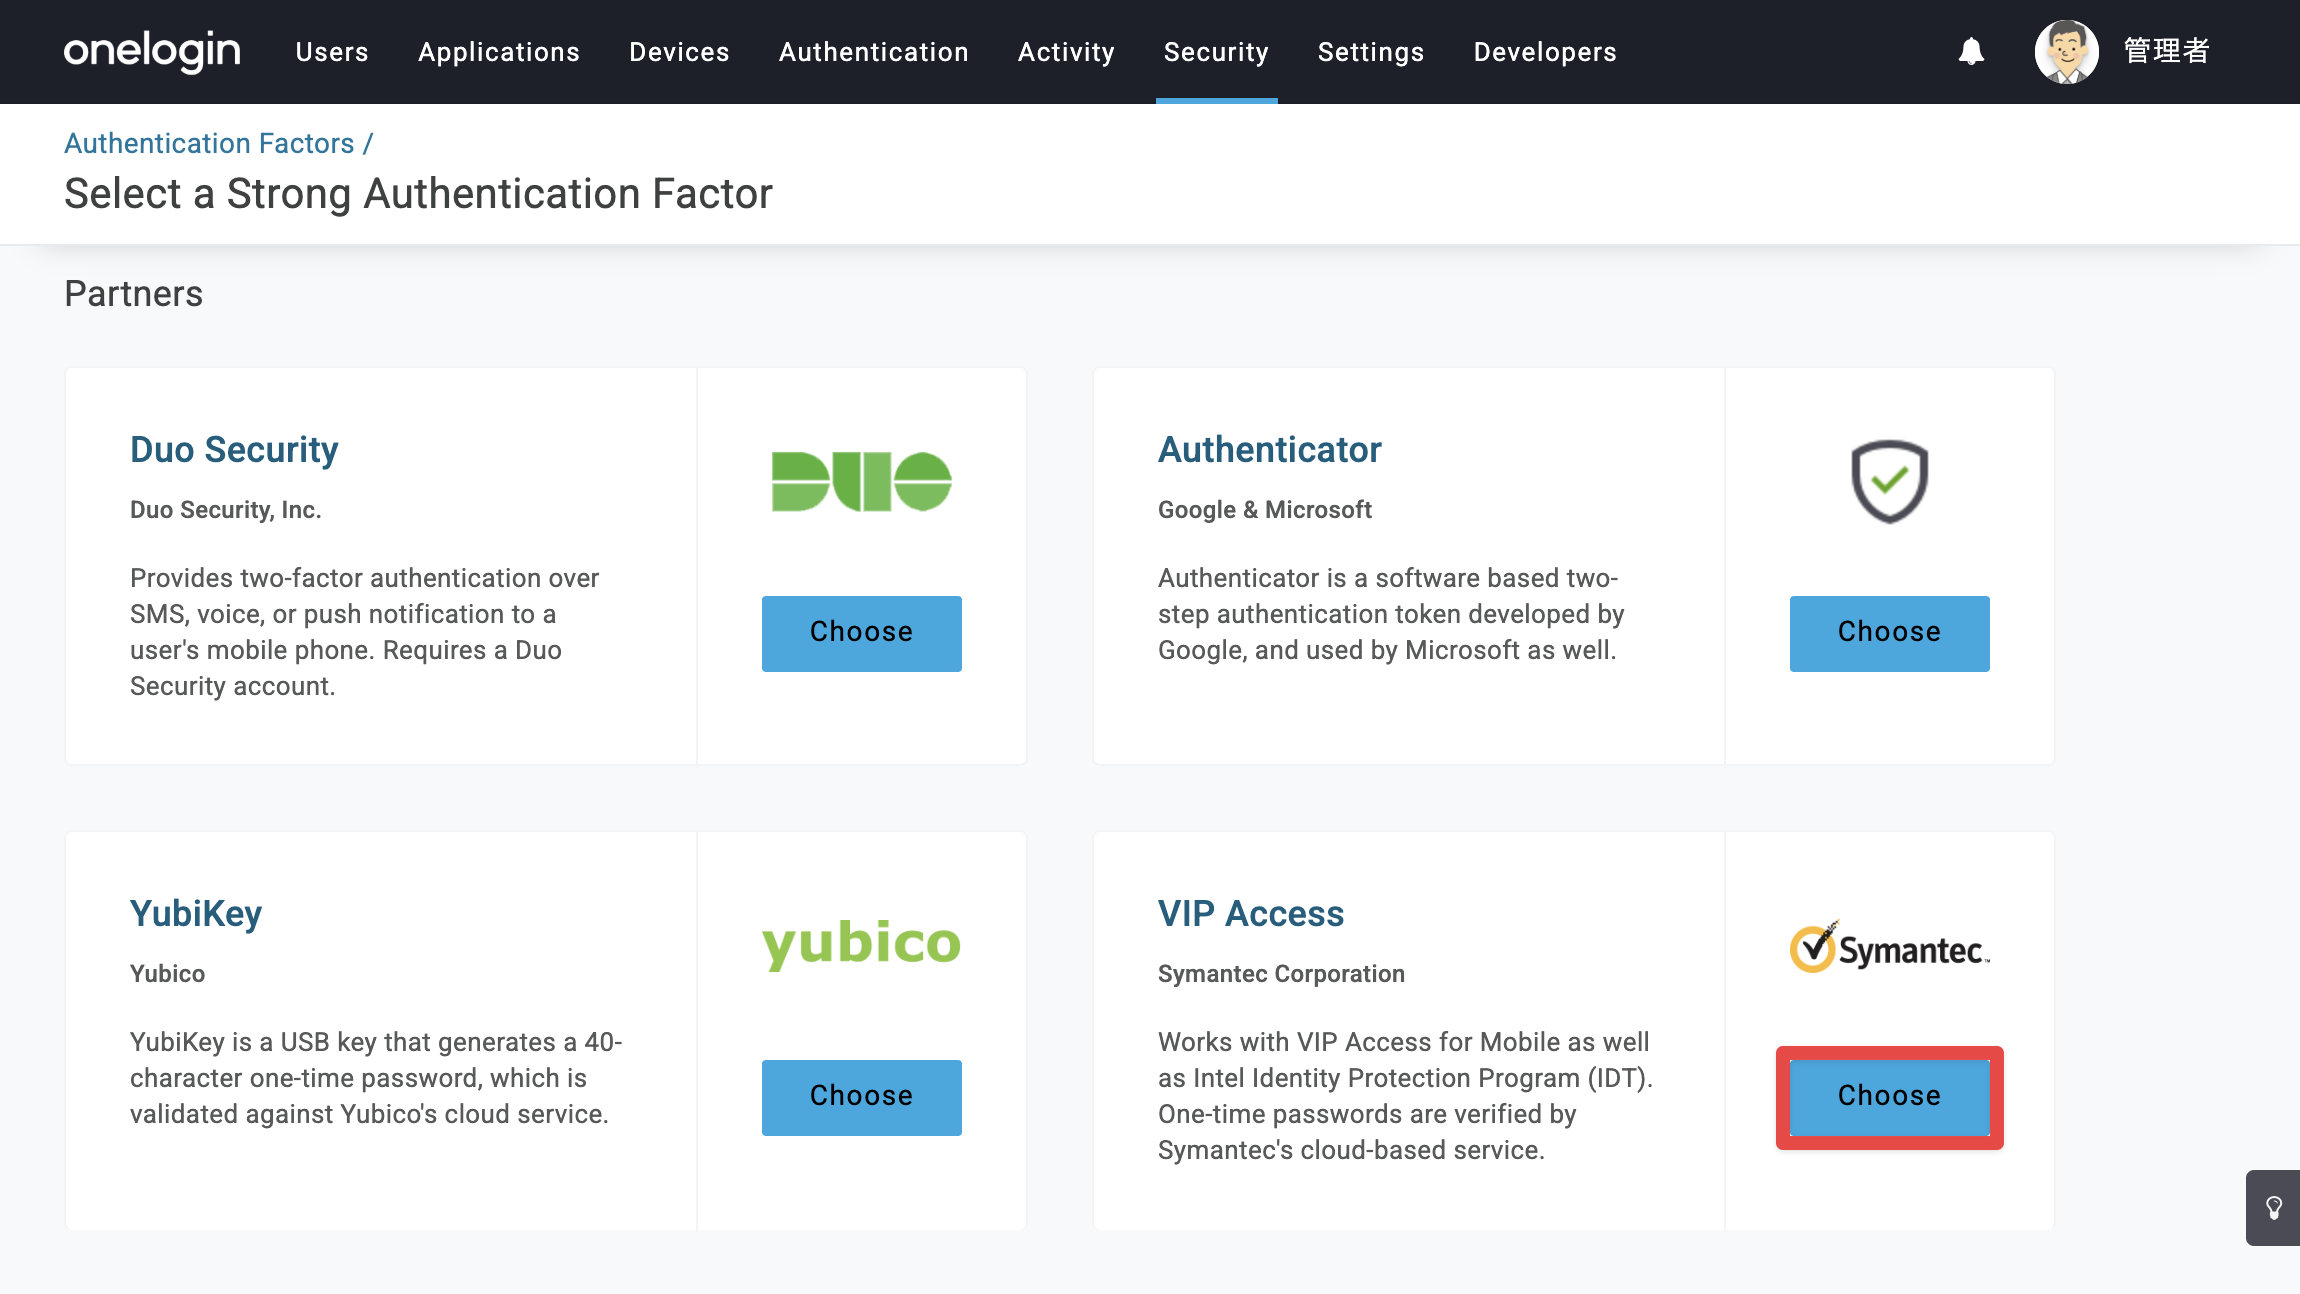Screen dimensions: 2300x1294
Task: Choose the Authenticator factor
Action: click(x=1889, y=633)
